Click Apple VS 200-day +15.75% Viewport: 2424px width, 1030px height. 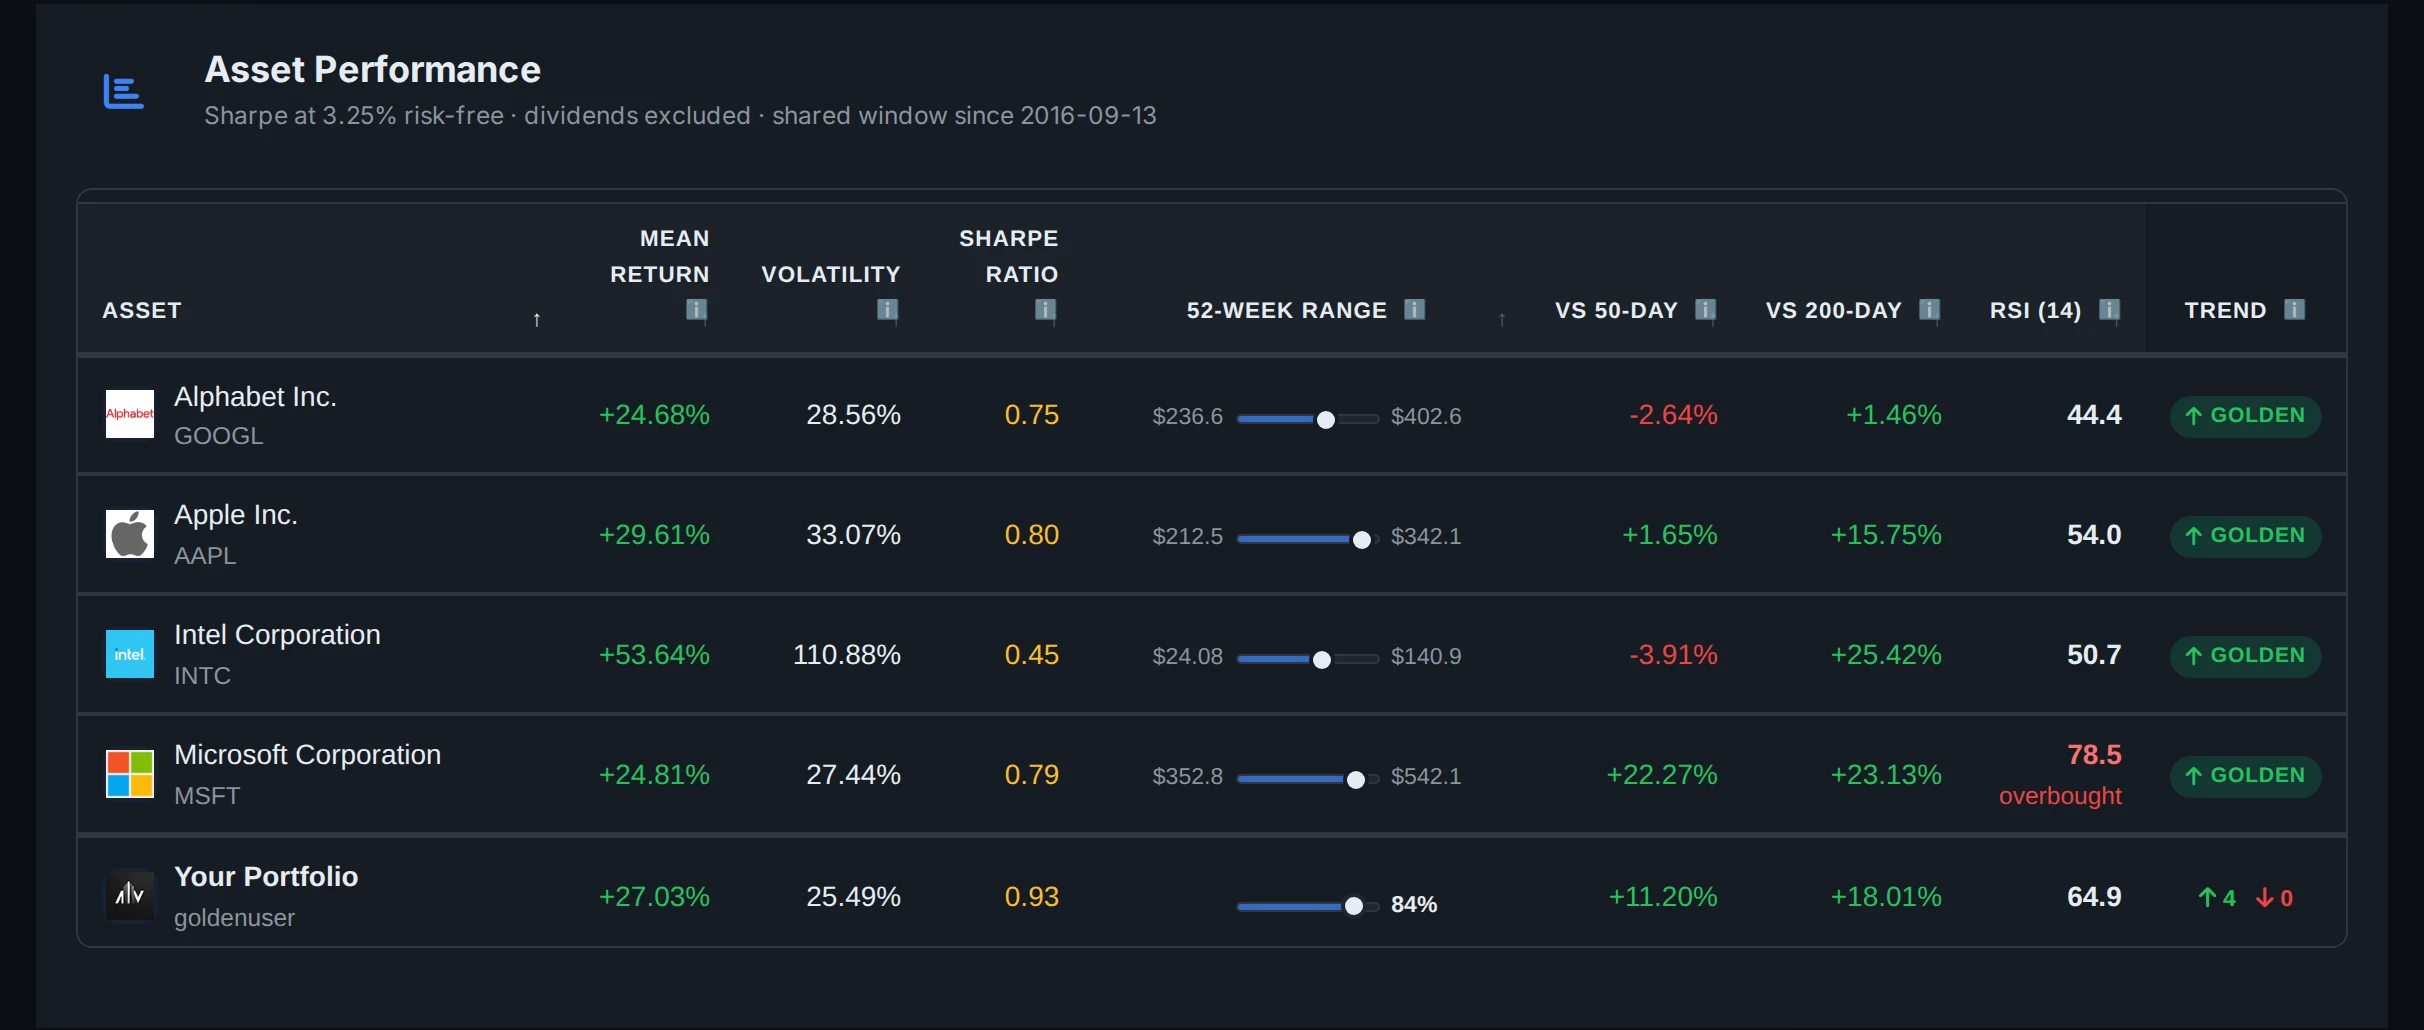[x=1886, y=535]
